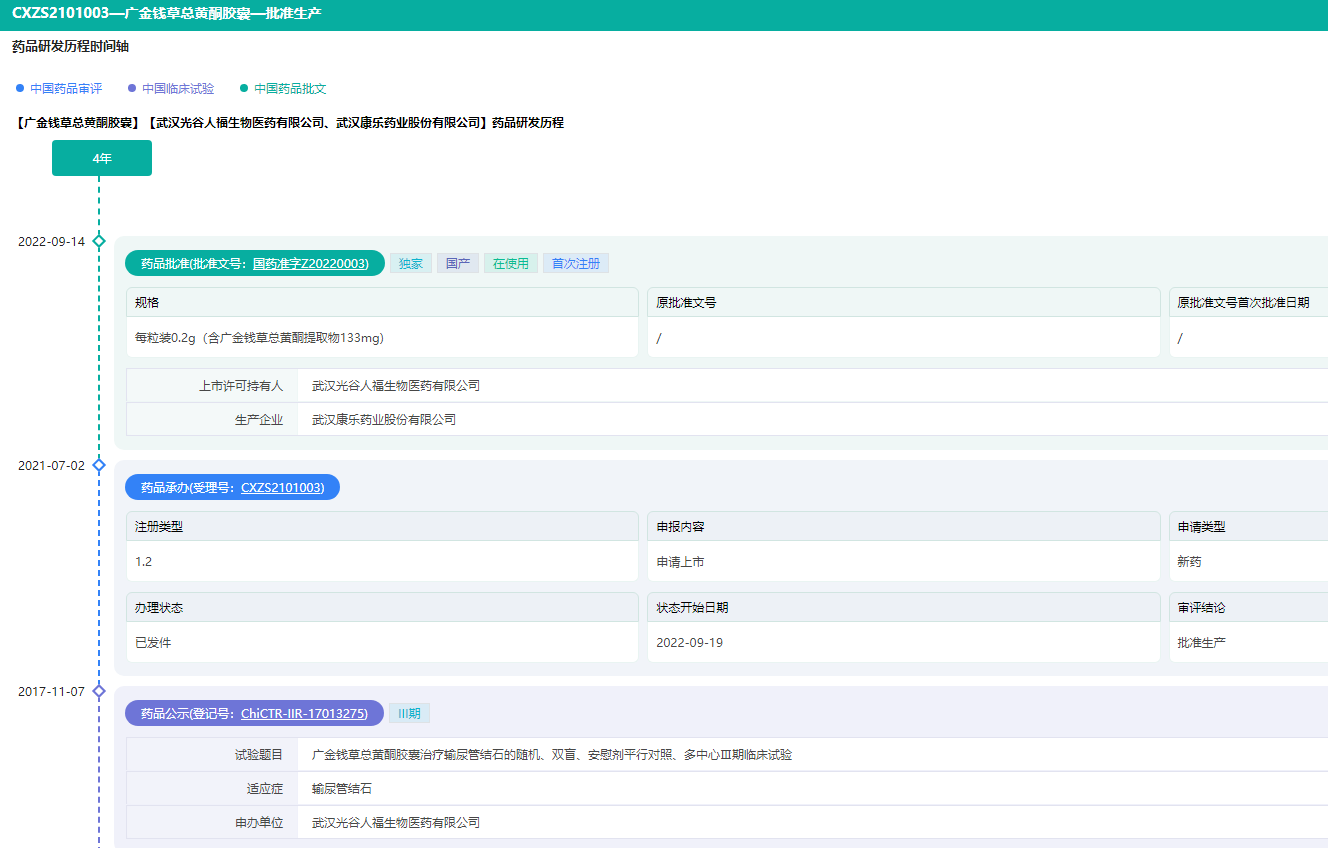The image size is (1328, 848).
Task: Toggle 中国药品审评 legend filter
Action: pos(66,89)
